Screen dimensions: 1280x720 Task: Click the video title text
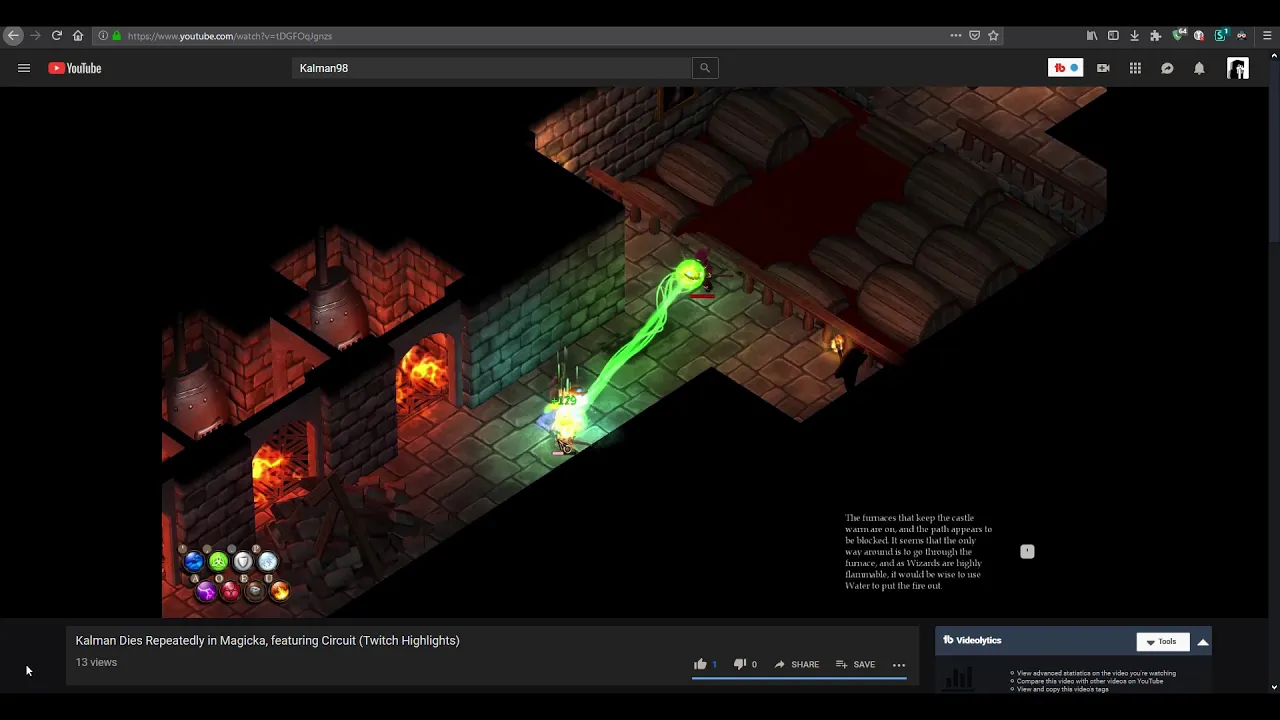pyautogui.click(x=268, y=640)
